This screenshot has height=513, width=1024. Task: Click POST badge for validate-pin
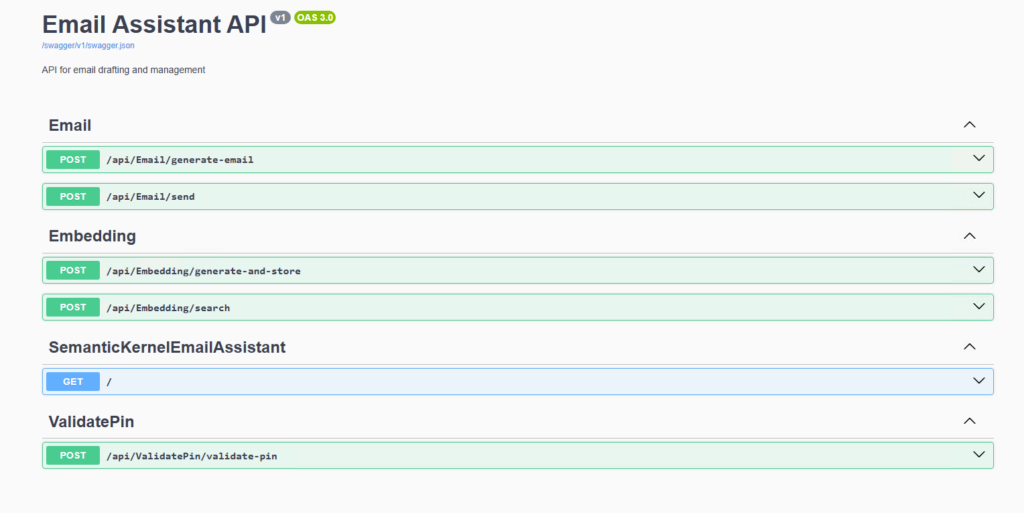tap(73, 456)
